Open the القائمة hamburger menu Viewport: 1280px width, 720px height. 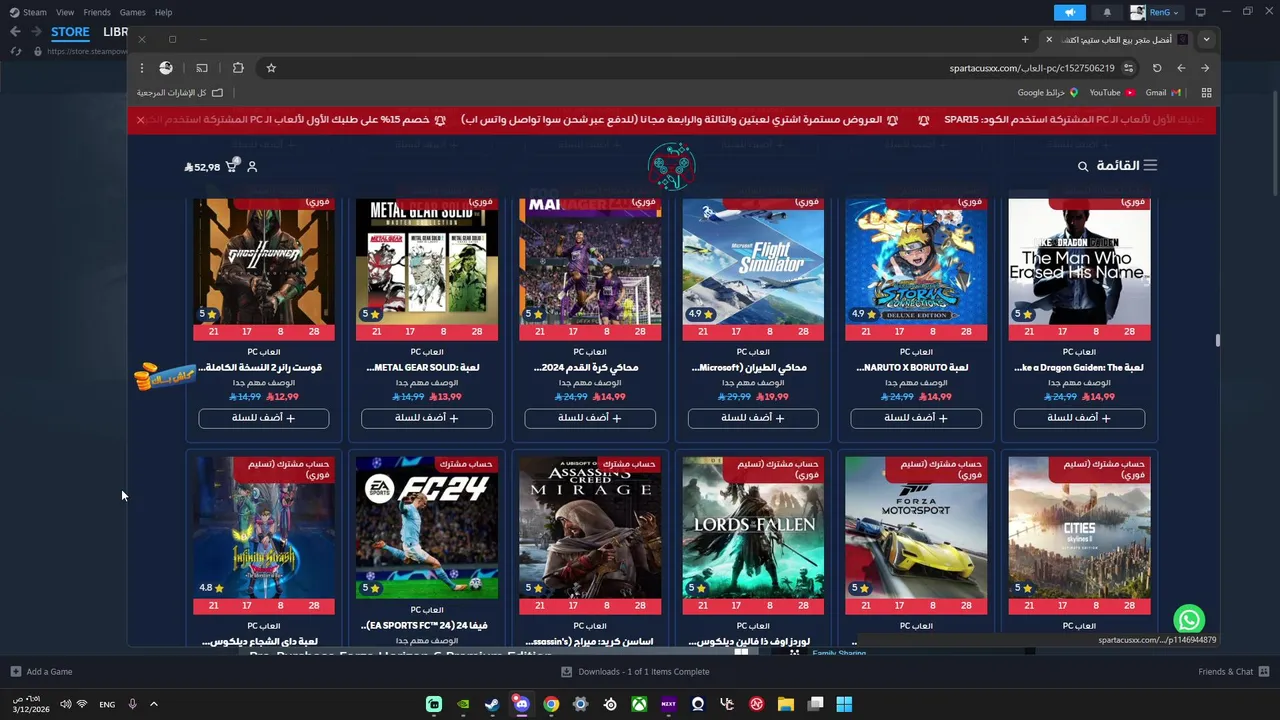coord(1127,166)
